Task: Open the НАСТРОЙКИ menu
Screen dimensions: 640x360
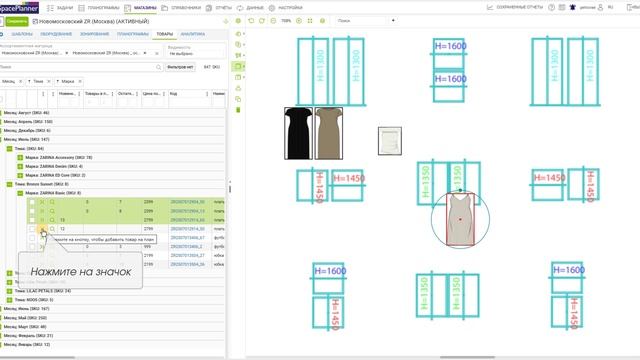Action: [286, 8]
